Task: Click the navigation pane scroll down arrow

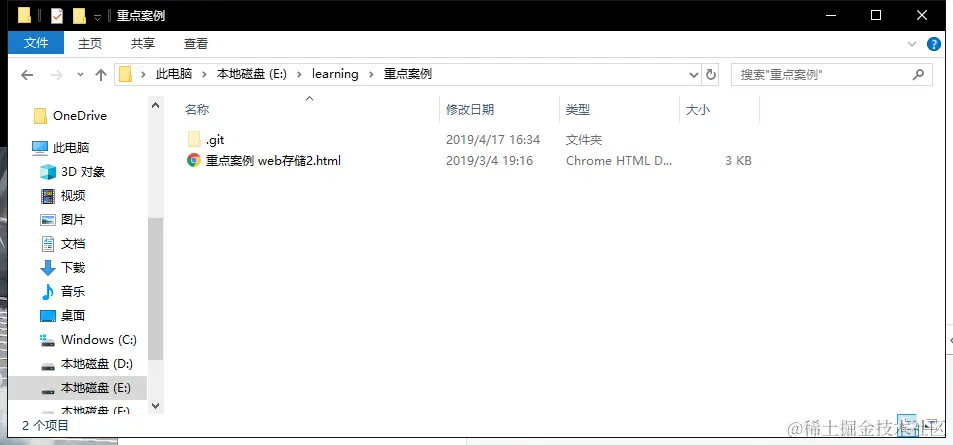Action: coord(156,405)
